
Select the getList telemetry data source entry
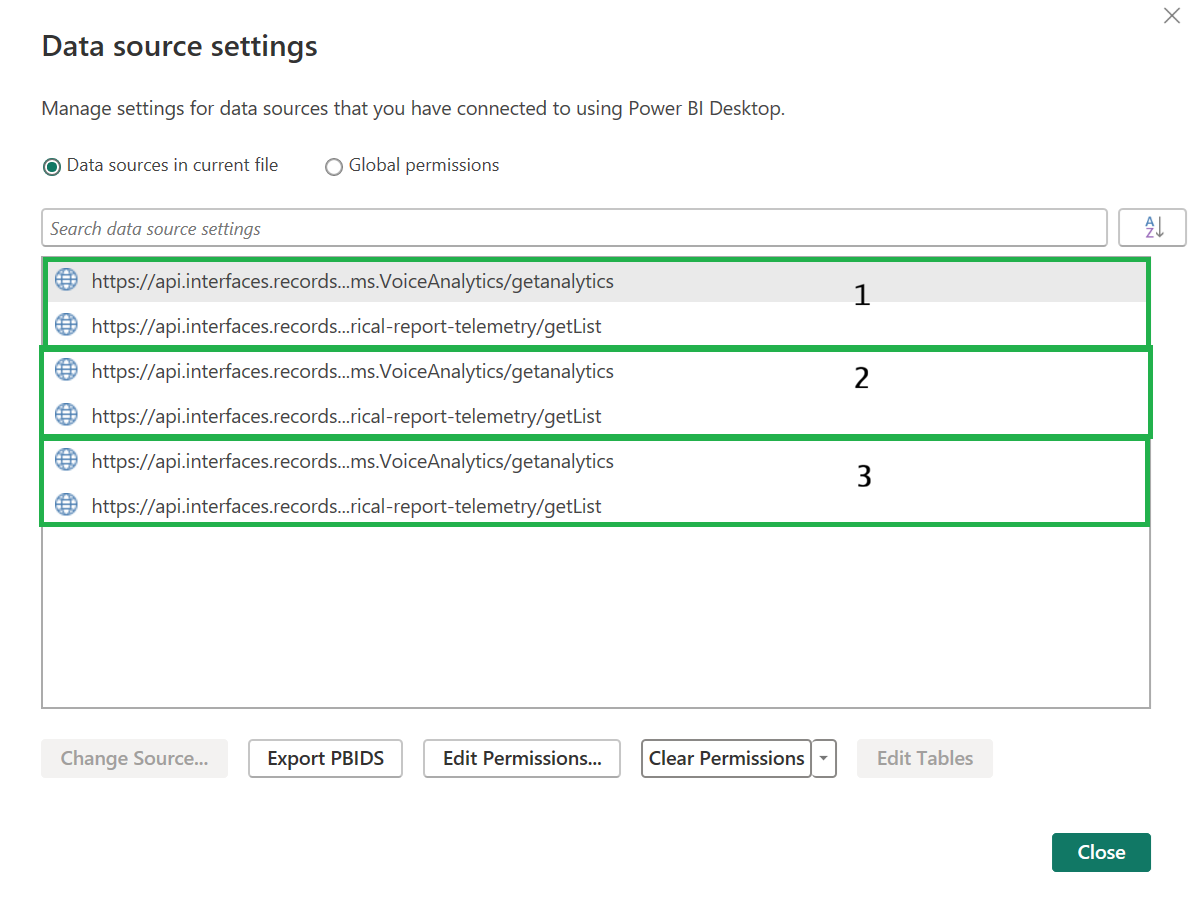tap(346, 324)
